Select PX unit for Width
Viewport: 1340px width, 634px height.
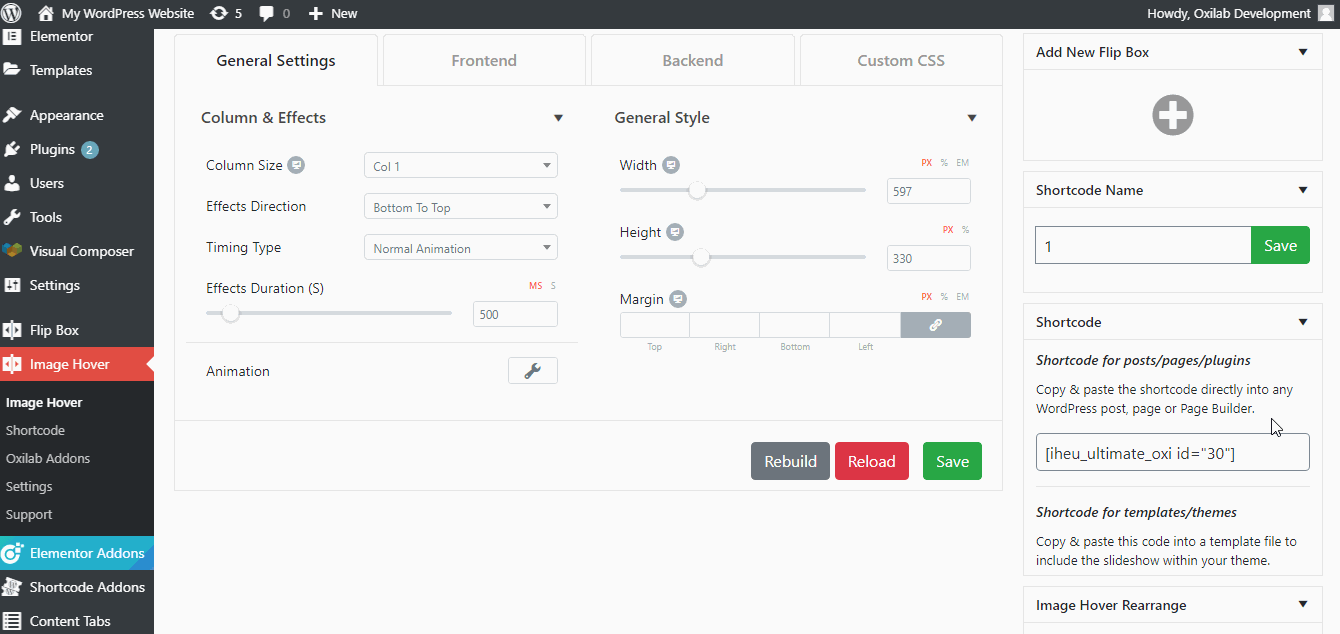(927, 163)
